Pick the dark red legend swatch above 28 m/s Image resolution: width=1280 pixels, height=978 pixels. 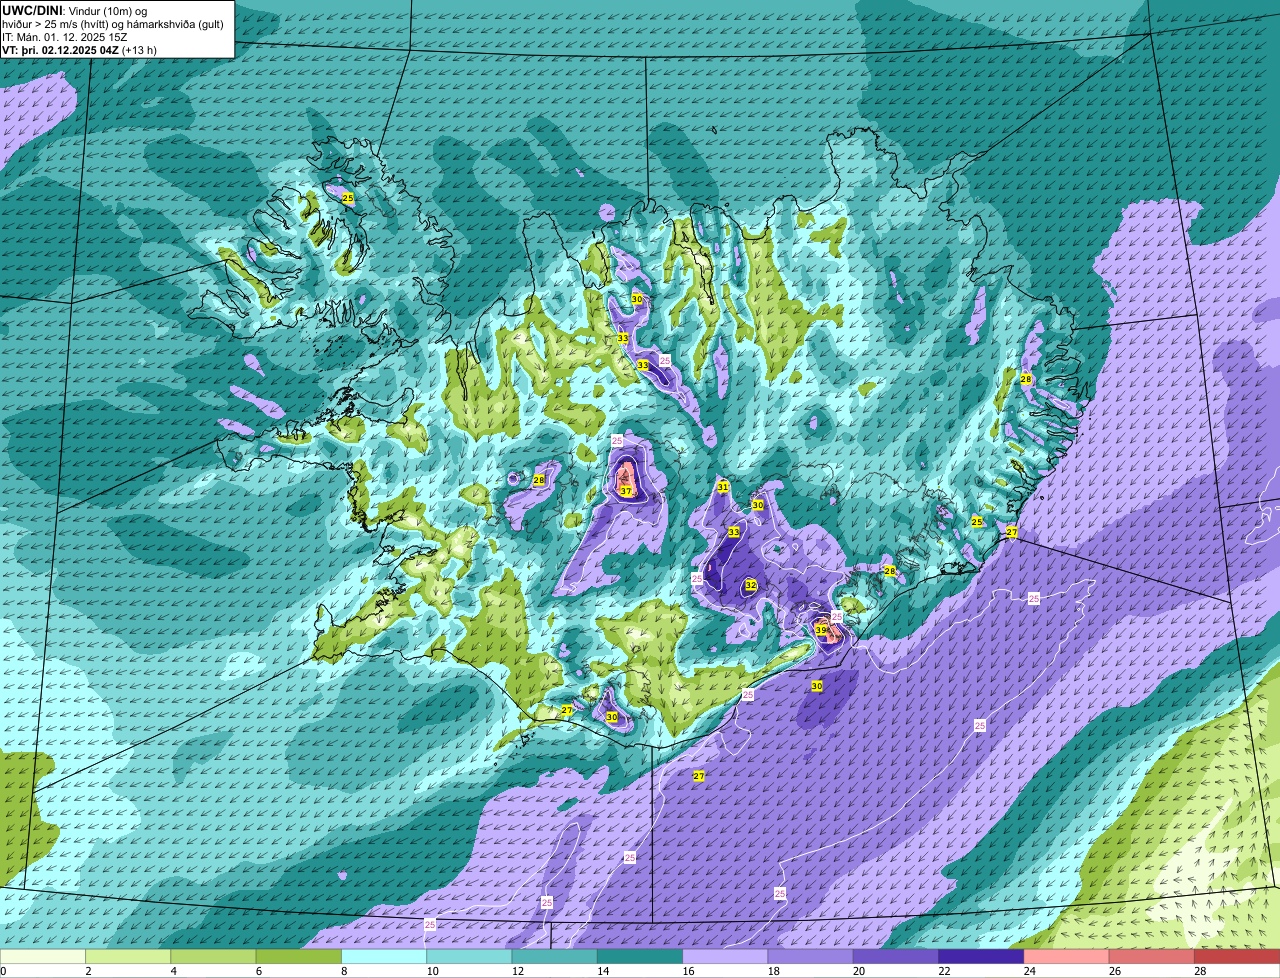tap(1237, 957)
